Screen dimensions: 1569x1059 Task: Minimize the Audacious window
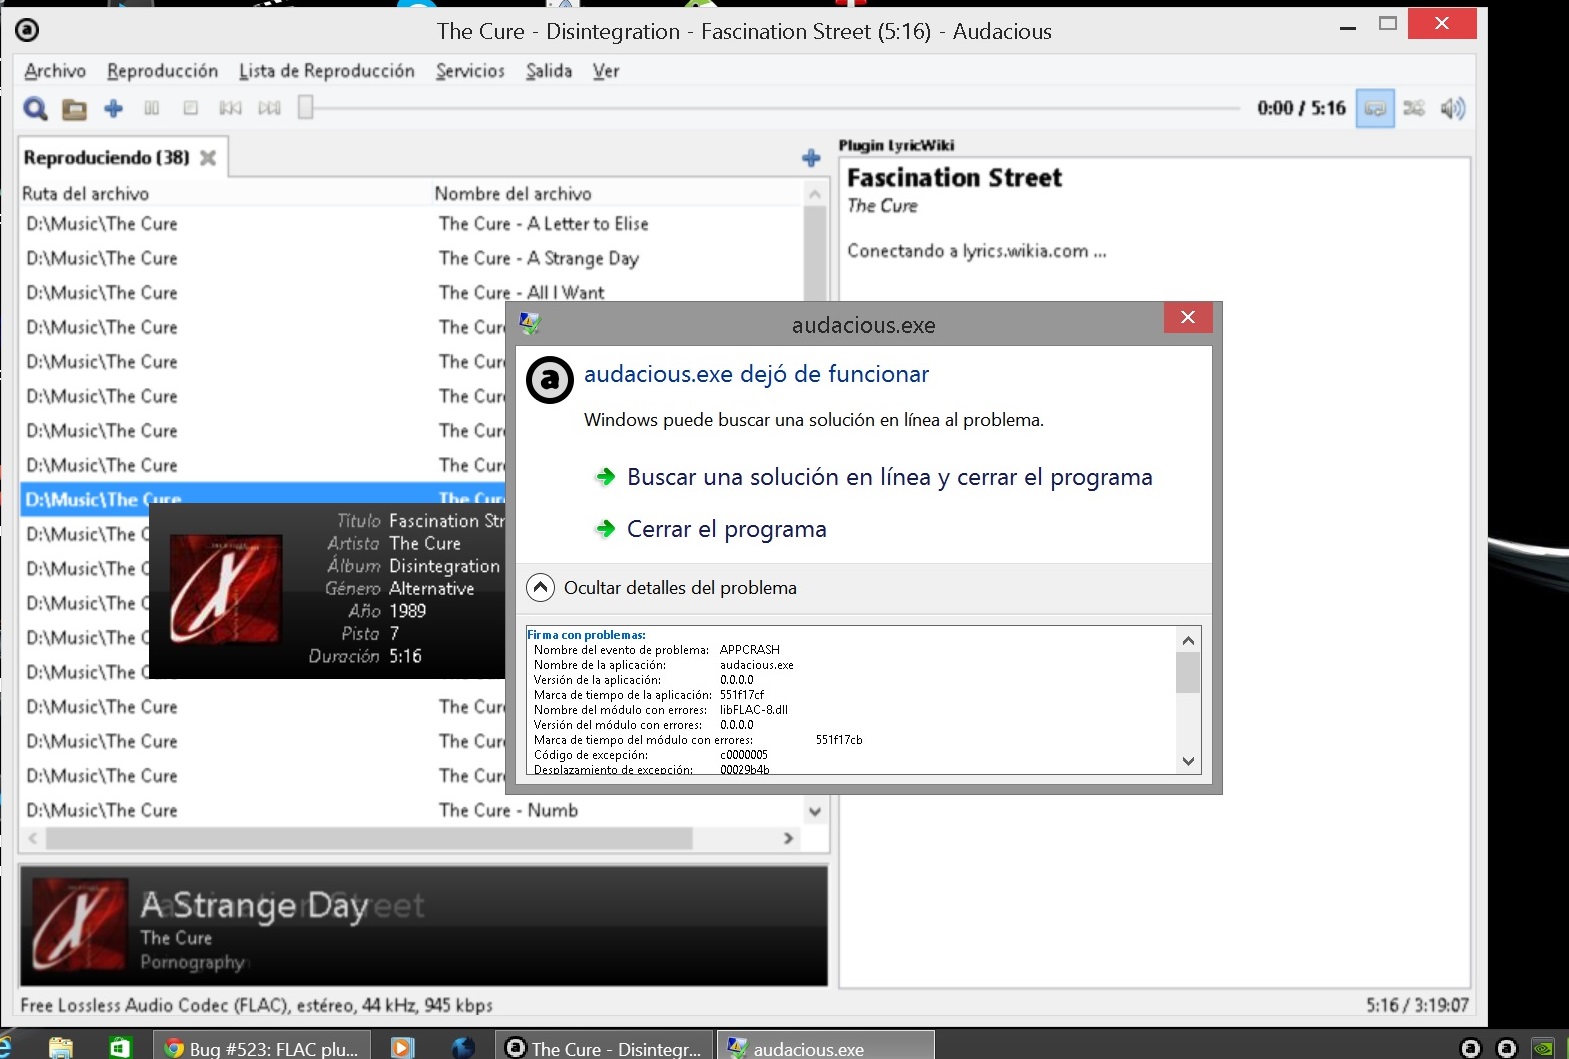(x=1348, y=26)
